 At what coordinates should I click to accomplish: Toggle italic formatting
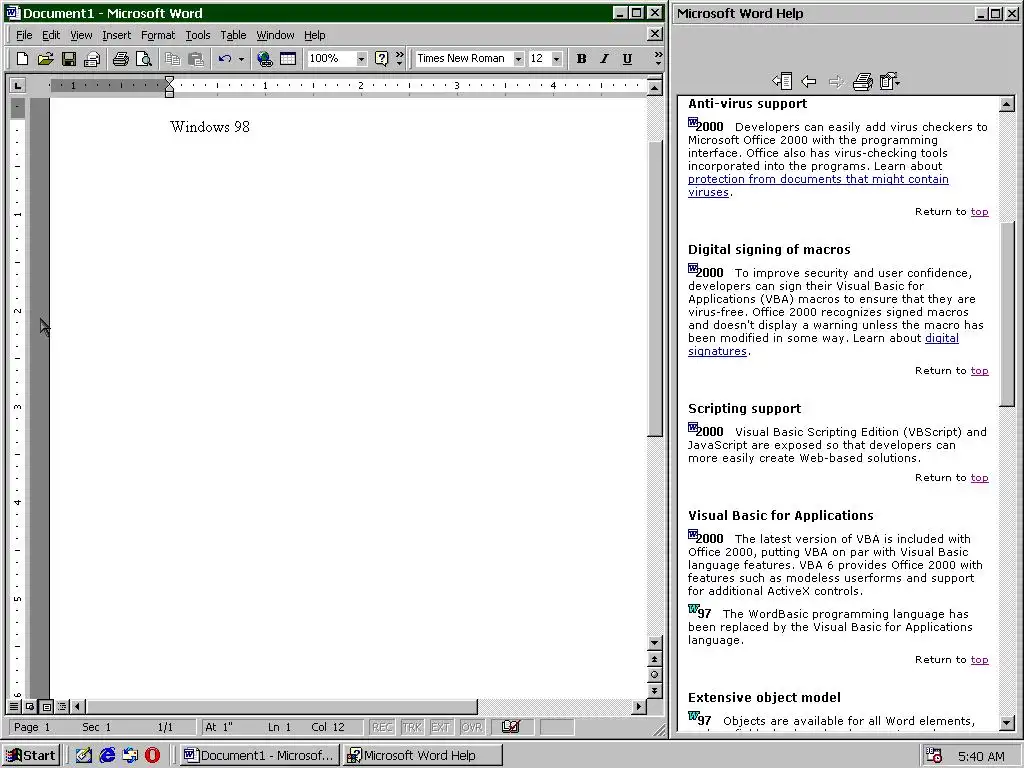[604, 59]
